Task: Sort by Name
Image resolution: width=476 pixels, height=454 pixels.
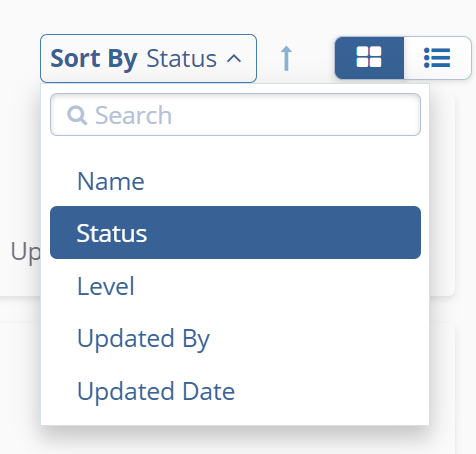Action: click(235, 181)
